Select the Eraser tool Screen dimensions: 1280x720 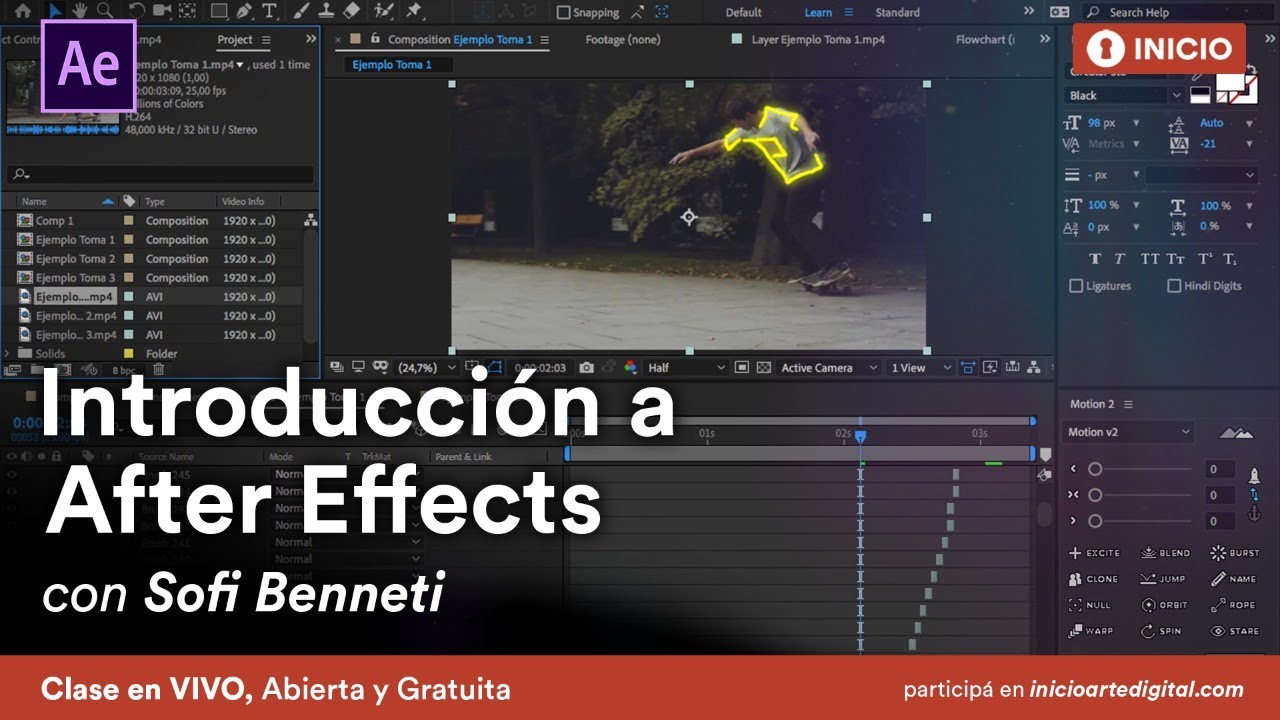[x=352, y=11]
